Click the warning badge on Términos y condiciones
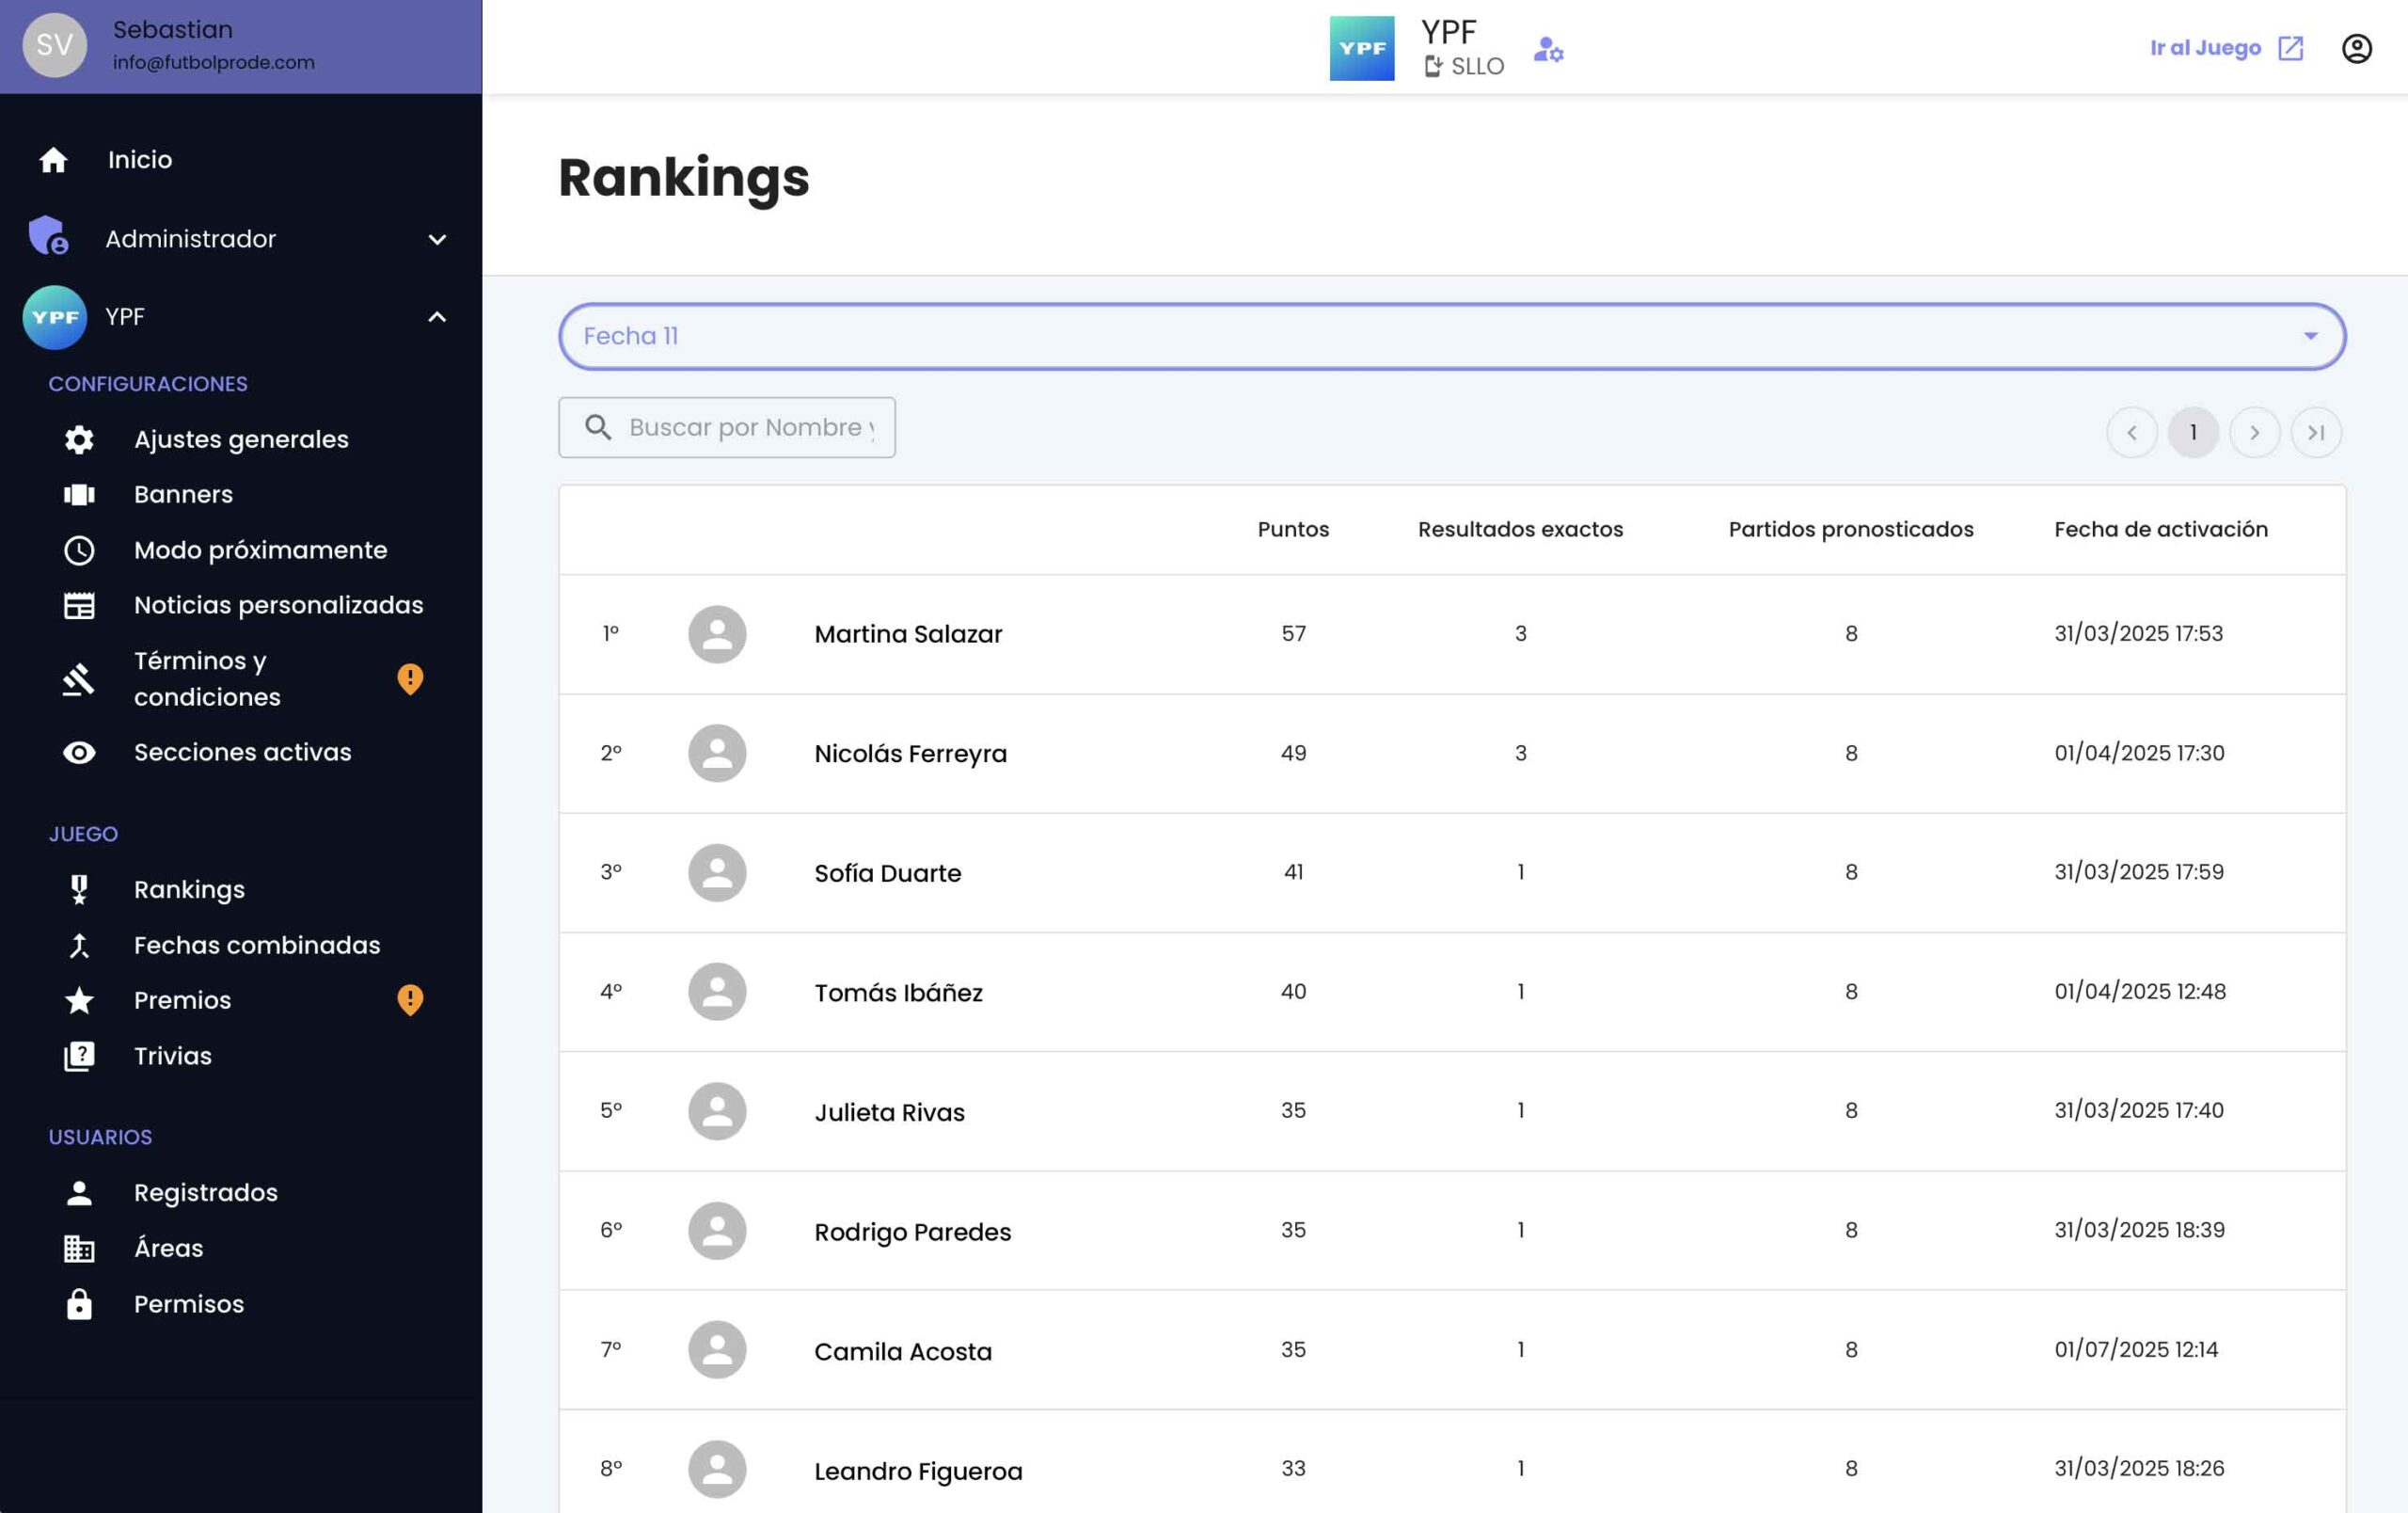Screen dimensions: 2408x1513 tap(410, 679)
